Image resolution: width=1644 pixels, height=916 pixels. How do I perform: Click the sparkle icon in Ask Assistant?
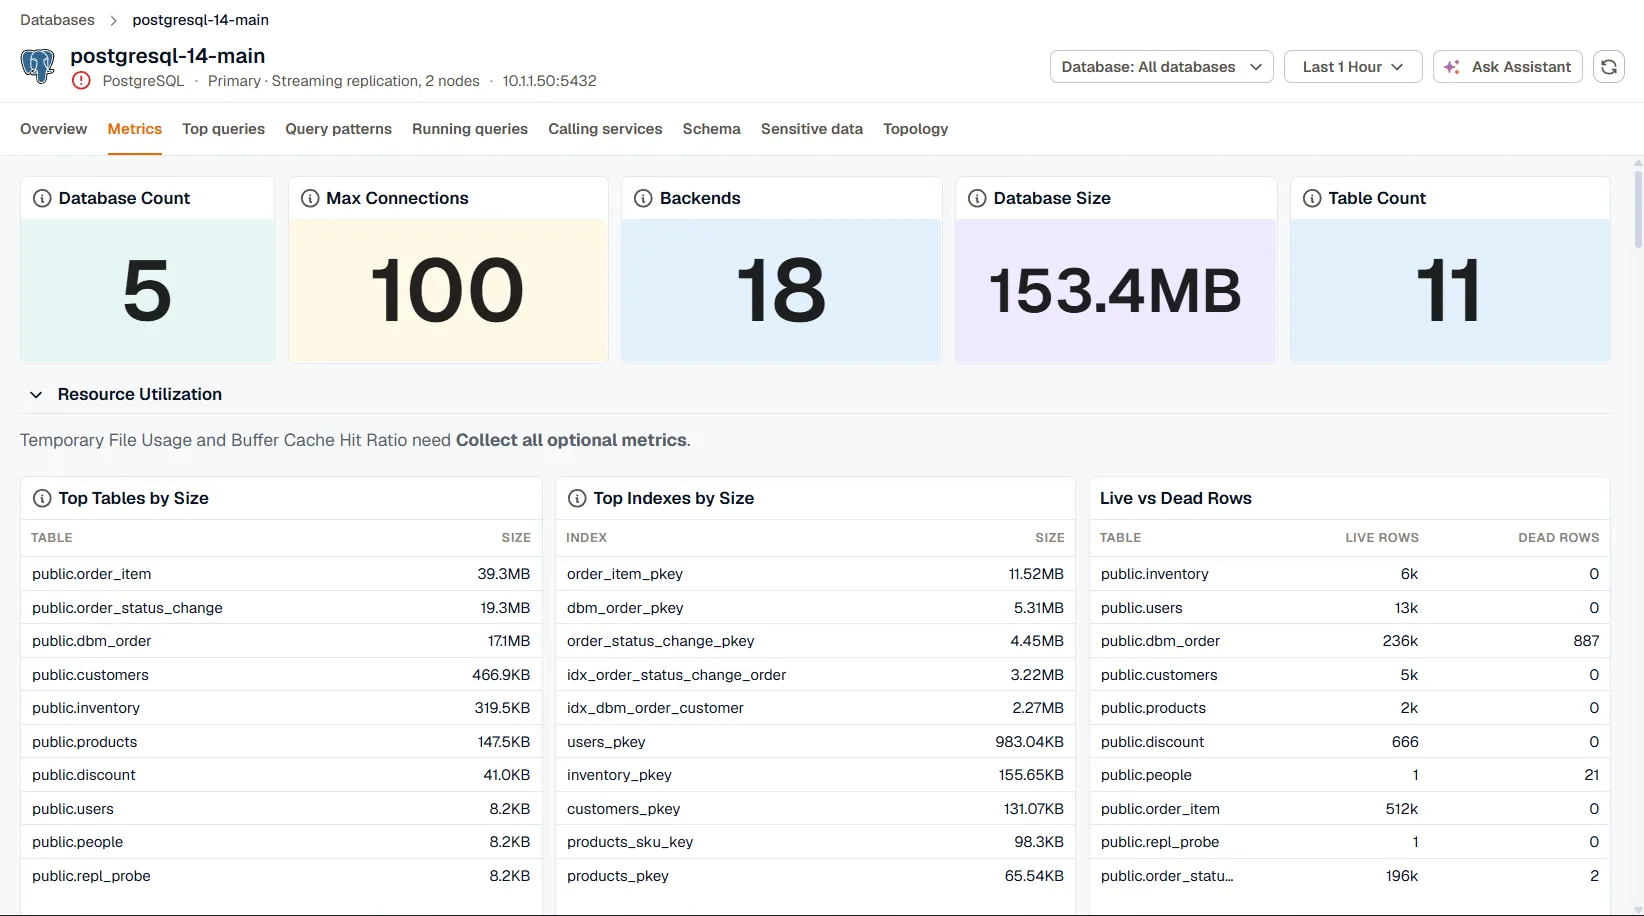1453,67
